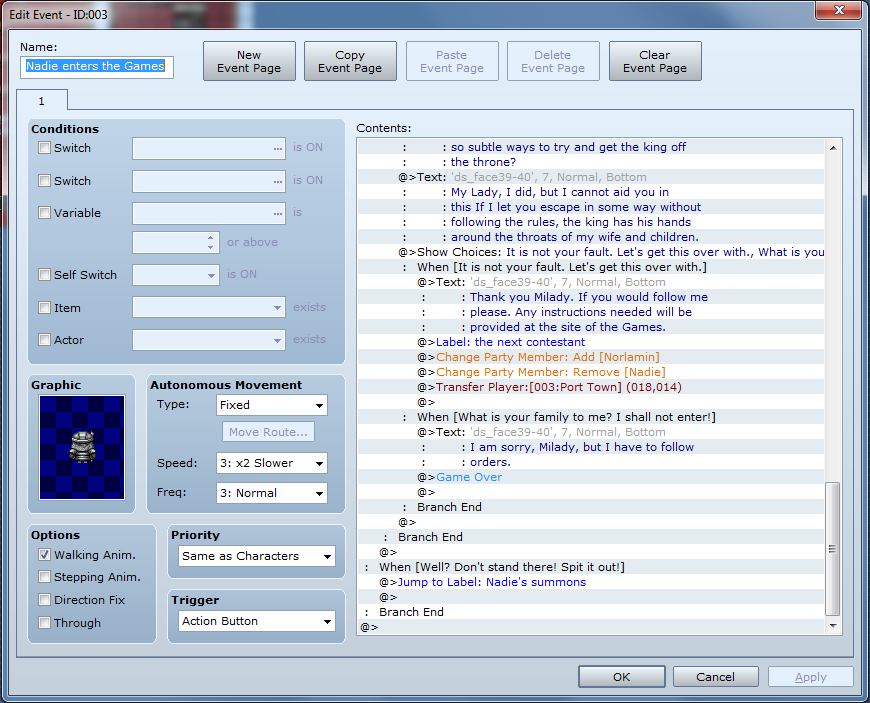Open the Trigger Action Button dropdown

click(257, 621)
